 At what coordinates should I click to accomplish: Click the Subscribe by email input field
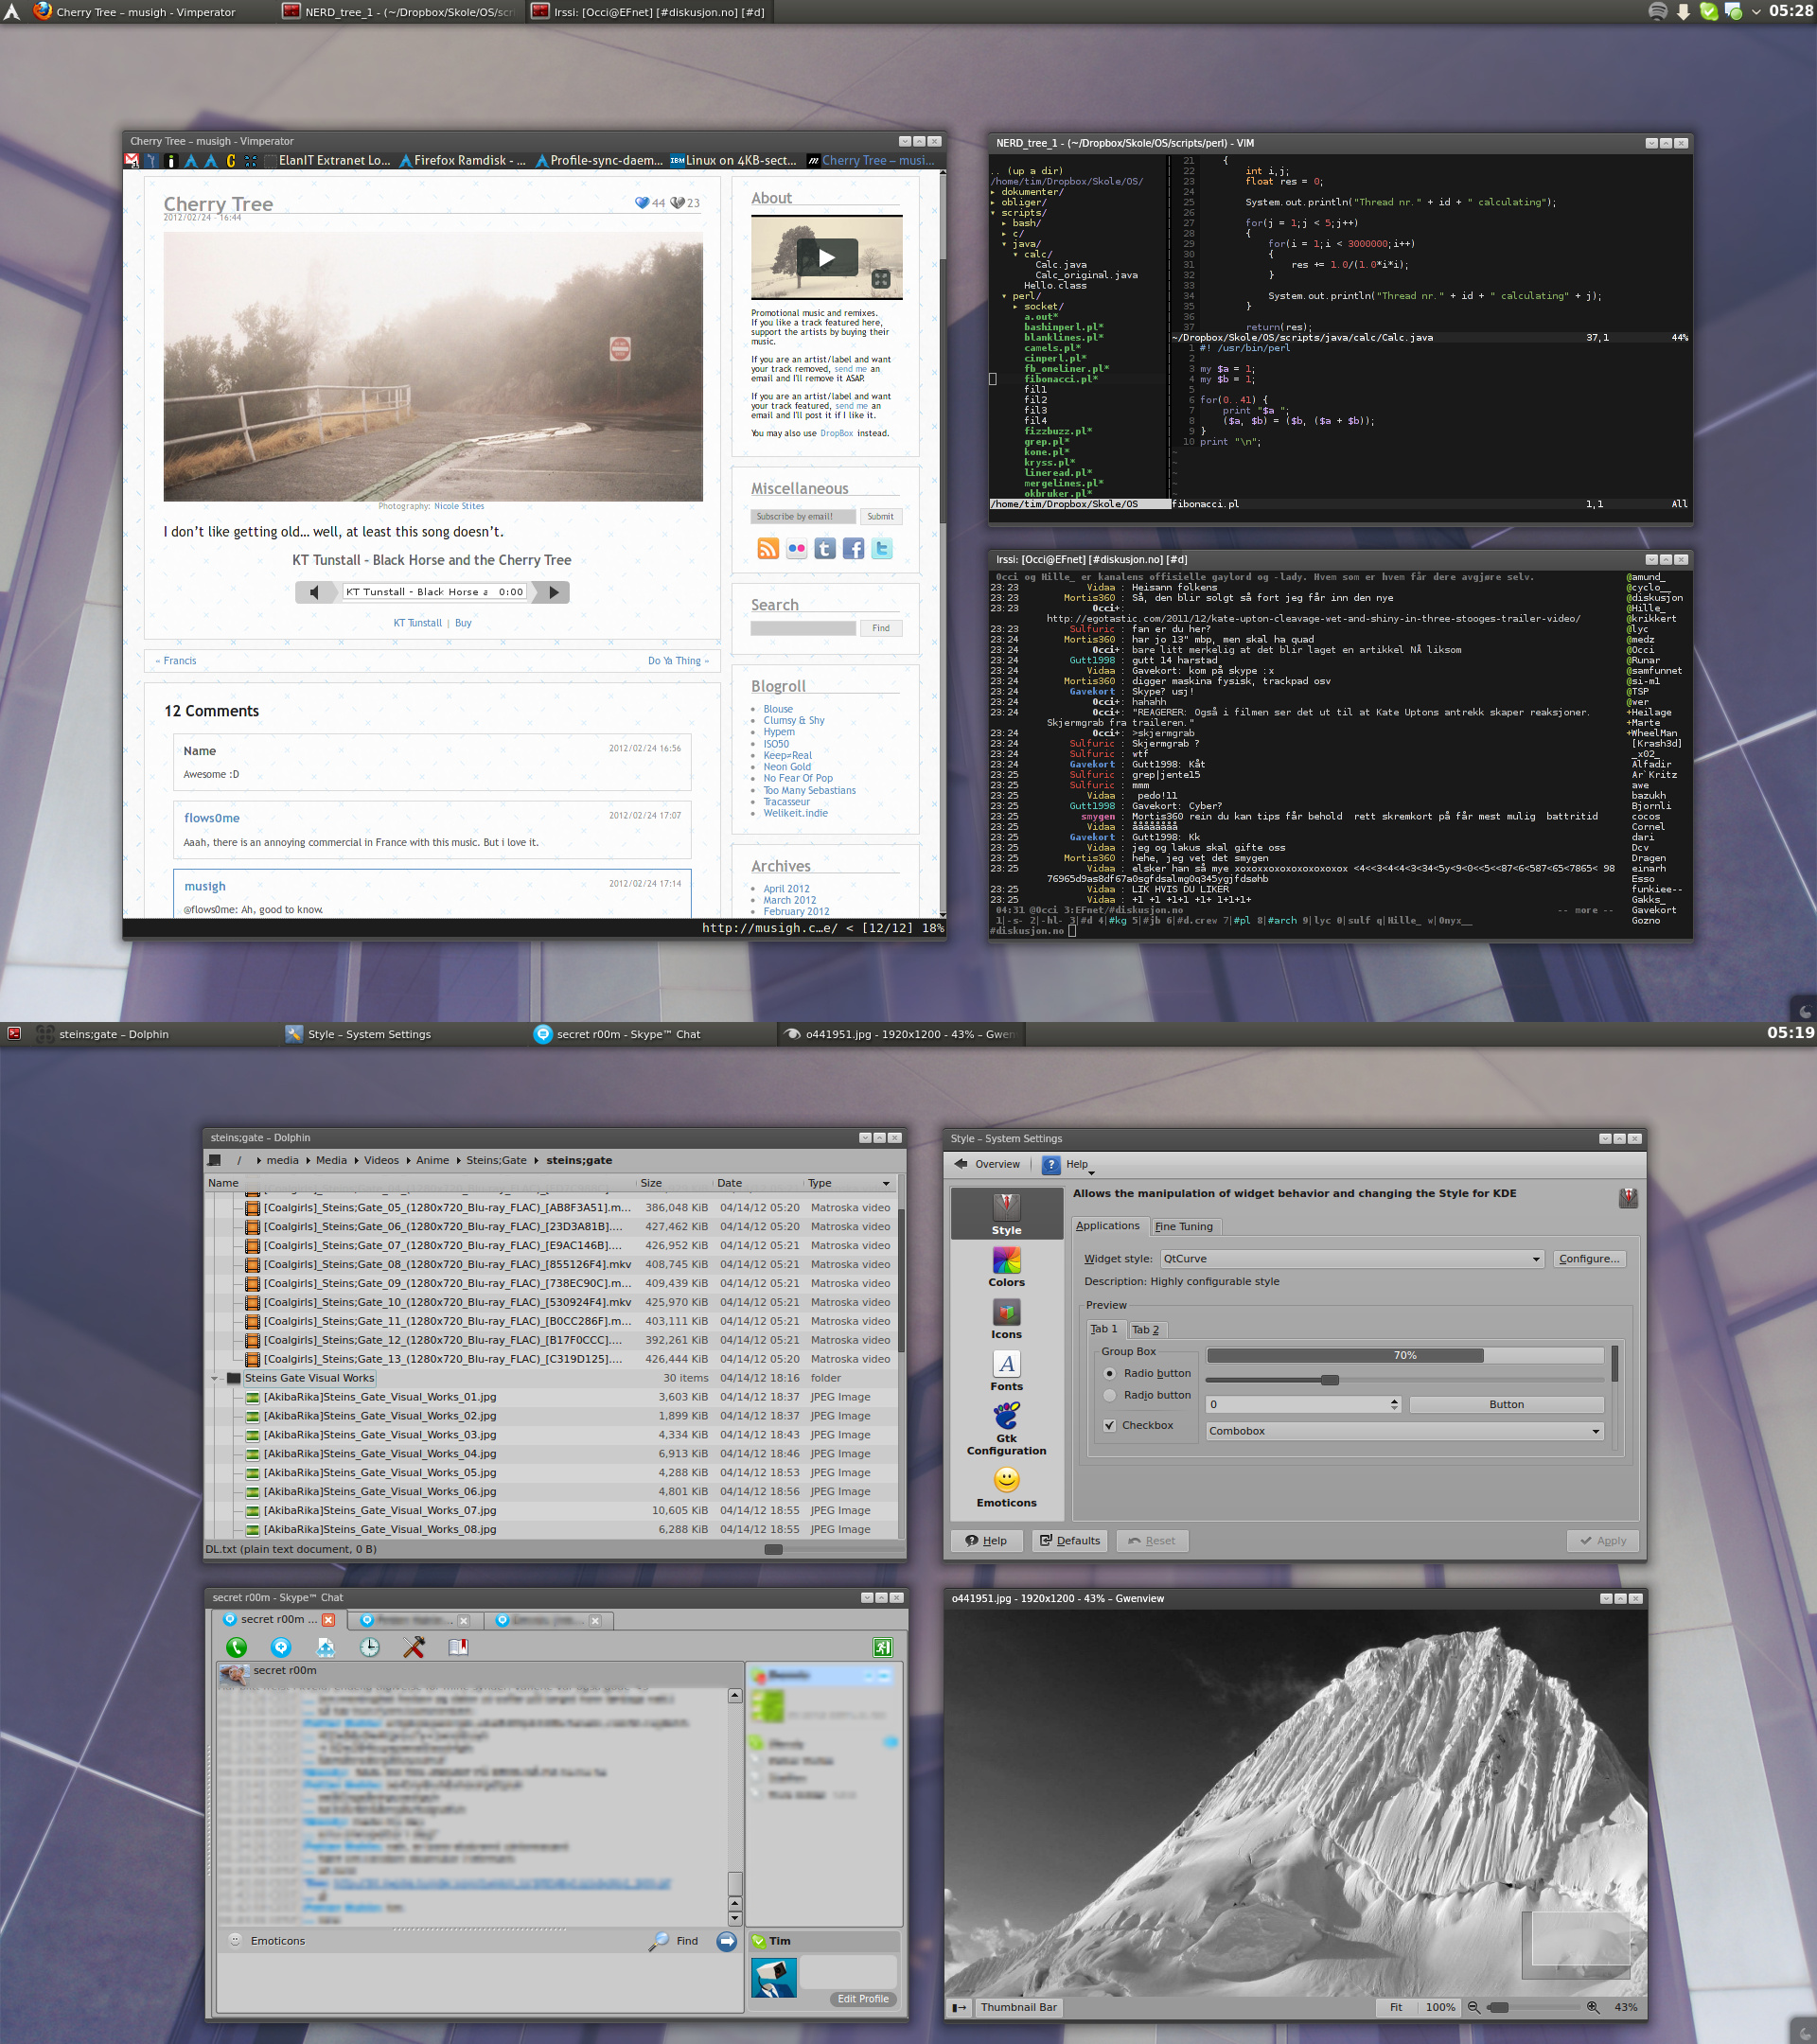pos(803,517)
